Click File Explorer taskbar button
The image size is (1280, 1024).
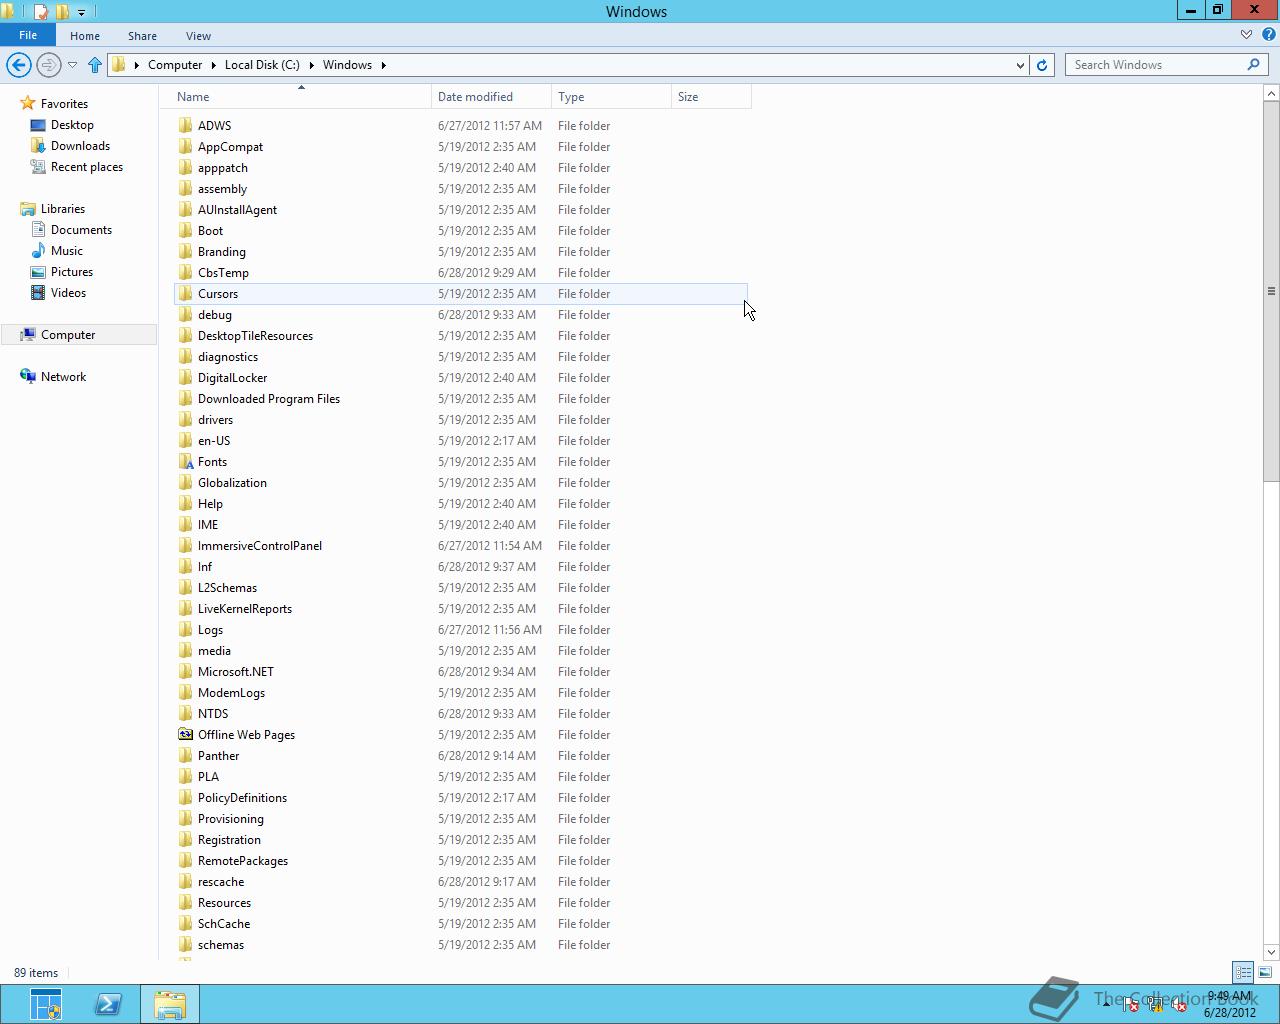point(170,1004)
